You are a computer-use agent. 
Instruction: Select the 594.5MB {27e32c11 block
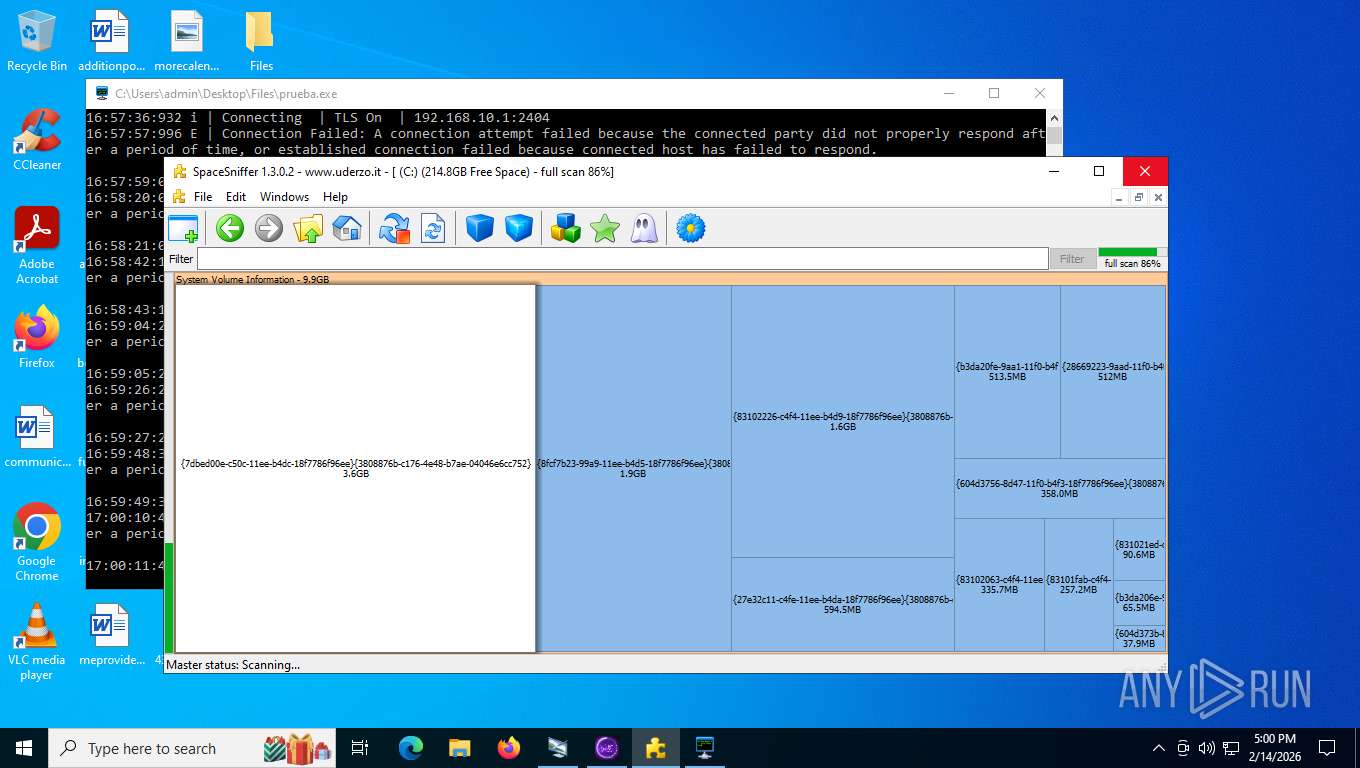tap(843, 604)
